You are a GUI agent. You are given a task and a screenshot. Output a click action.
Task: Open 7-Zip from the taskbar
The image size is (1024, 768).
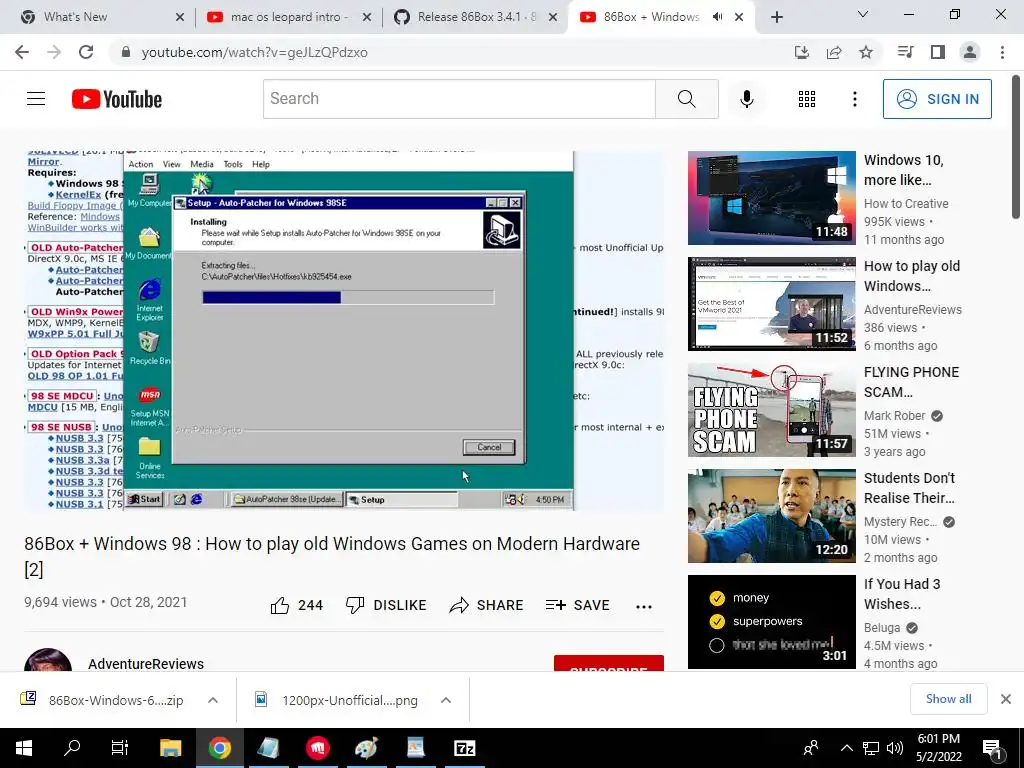click(464, 748)
